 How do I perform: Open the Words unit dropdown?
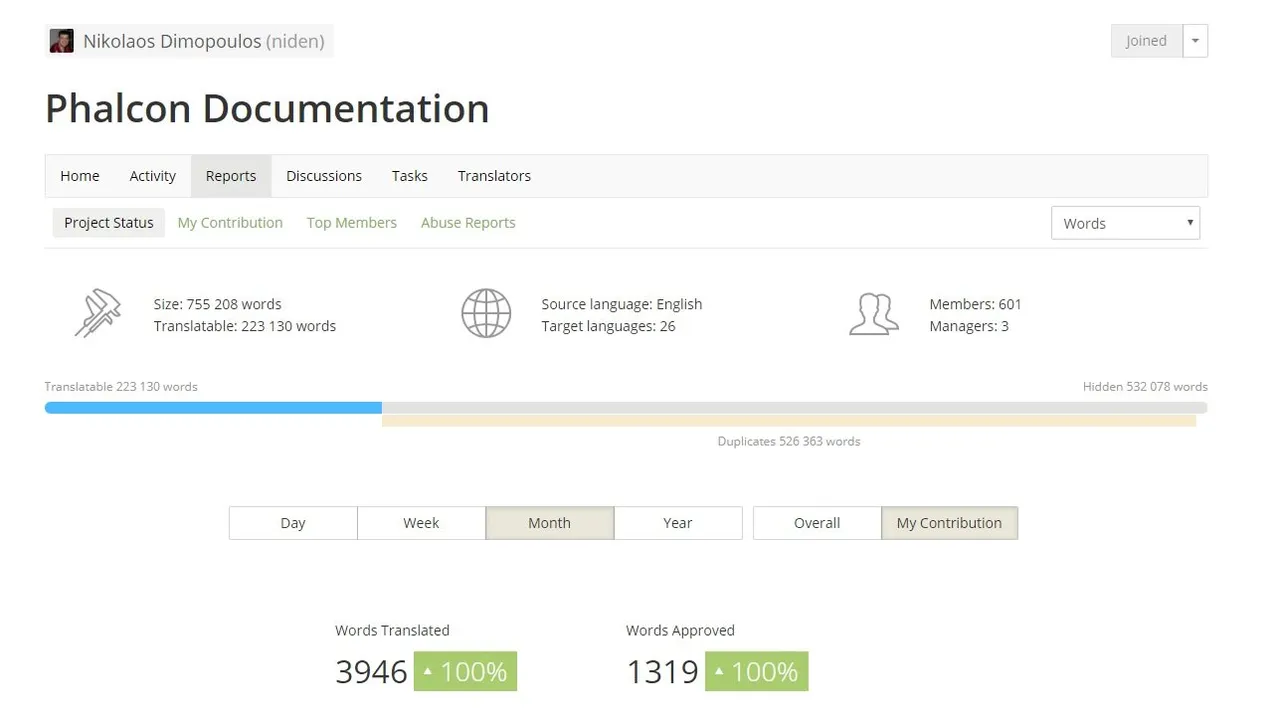pyautogui.click(x=1125, y=223)
